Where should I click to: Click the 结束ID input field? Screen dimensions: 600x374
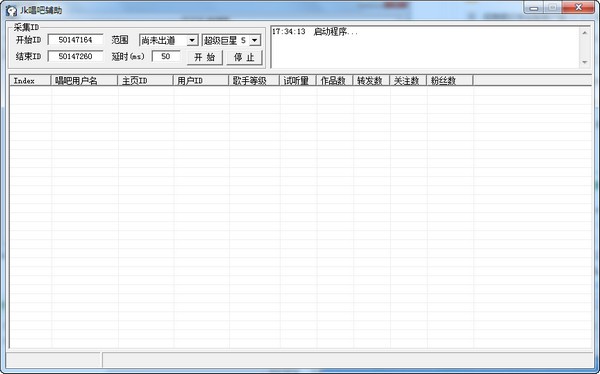click(x=75, y=56)
